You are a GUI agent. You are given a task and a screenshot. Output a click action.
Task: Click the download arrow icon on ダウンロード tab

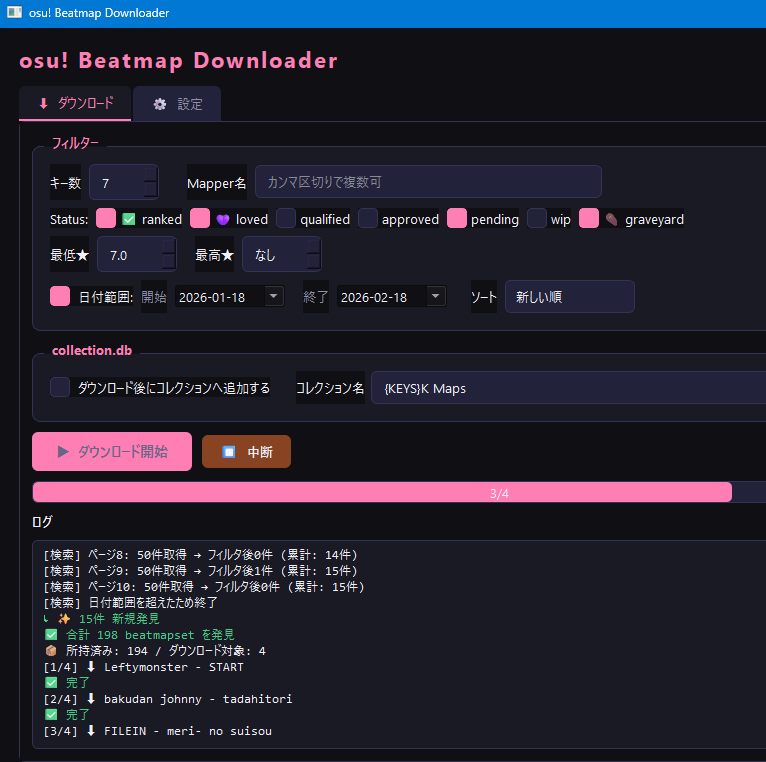click(43, 103)
